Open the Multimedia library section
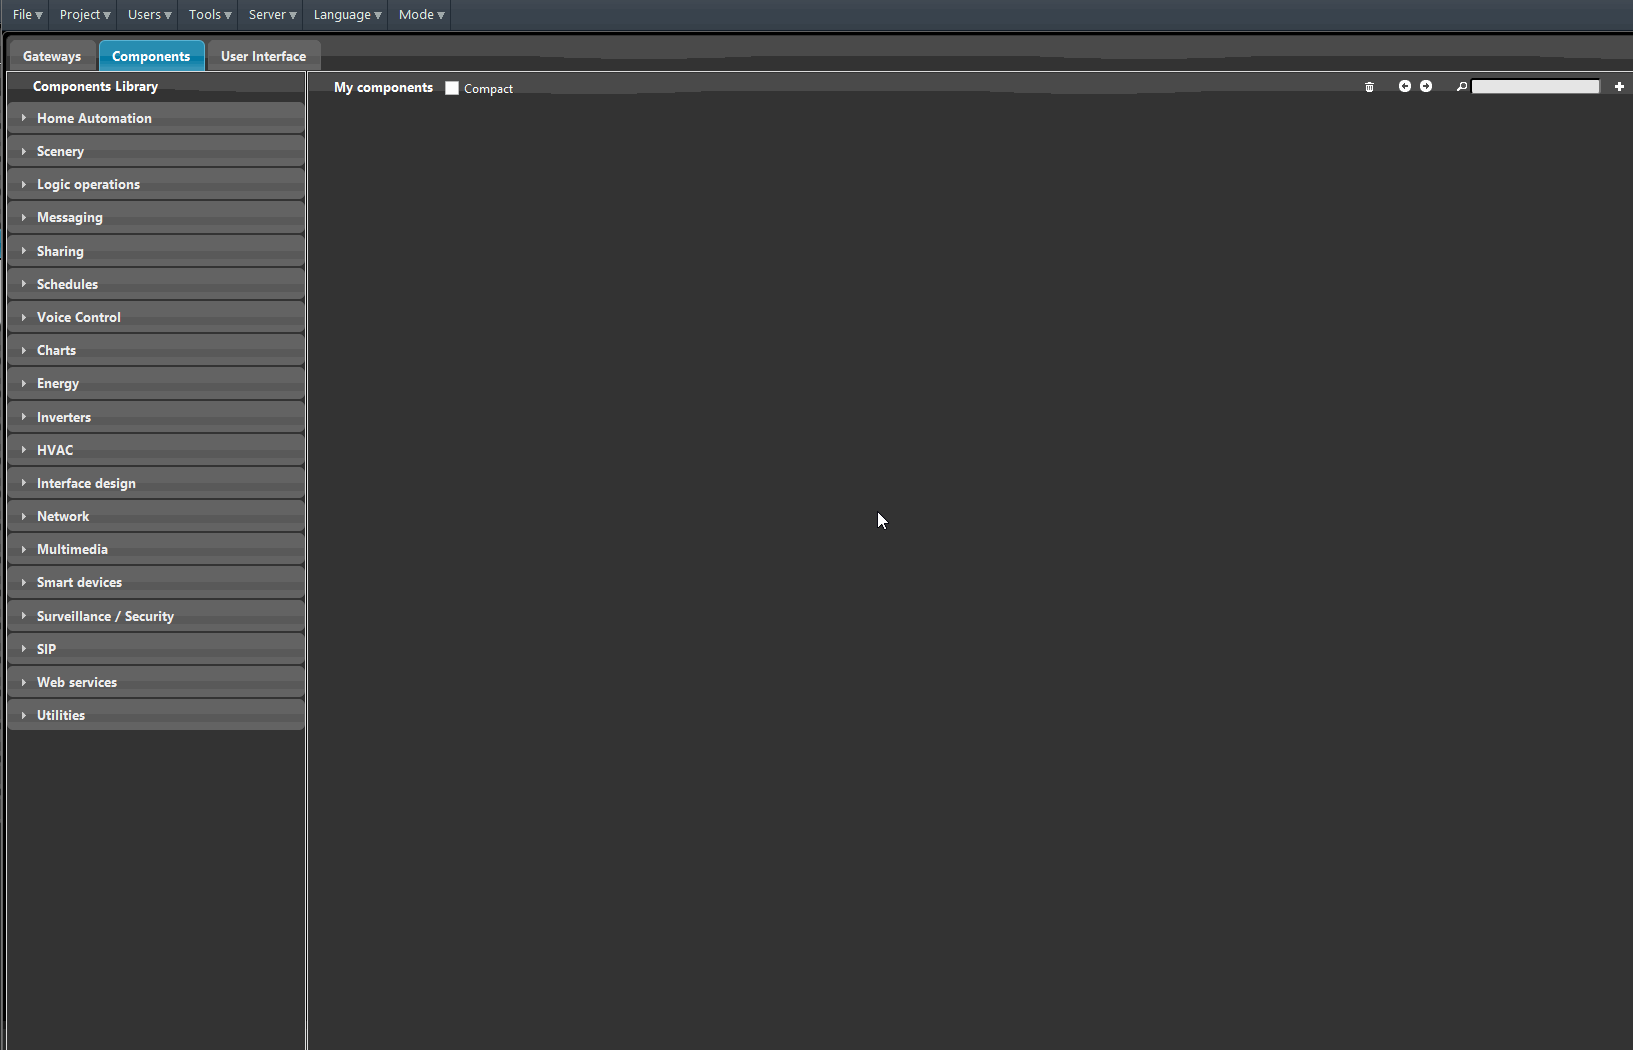Screen dimensions: 1633x1050 point(156,549)
